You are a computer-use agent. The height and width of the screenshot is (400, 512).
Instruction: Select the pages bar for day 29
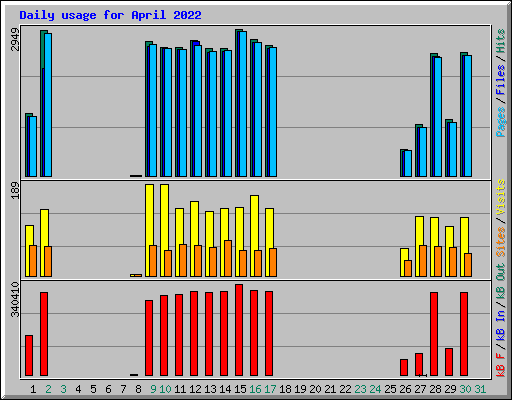(x=453, y=150)
